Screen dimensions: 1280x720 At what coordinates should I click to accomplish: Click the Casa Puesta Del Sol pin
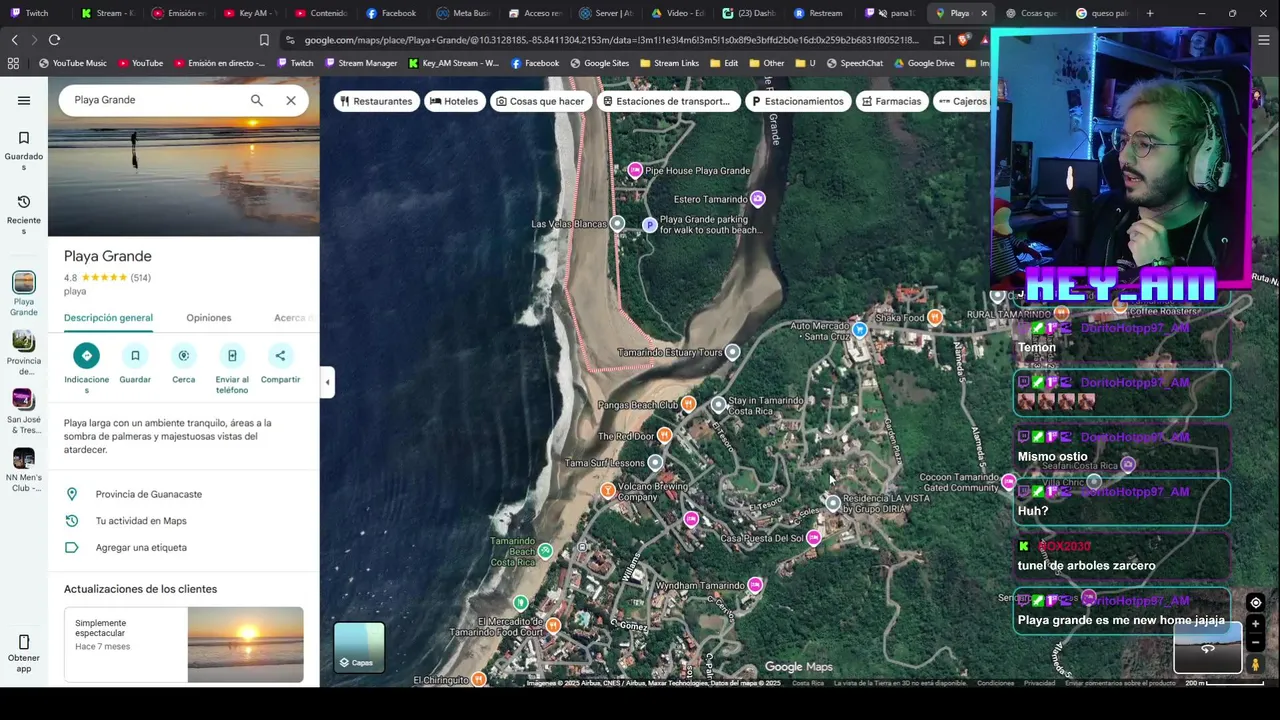(814, 538)
